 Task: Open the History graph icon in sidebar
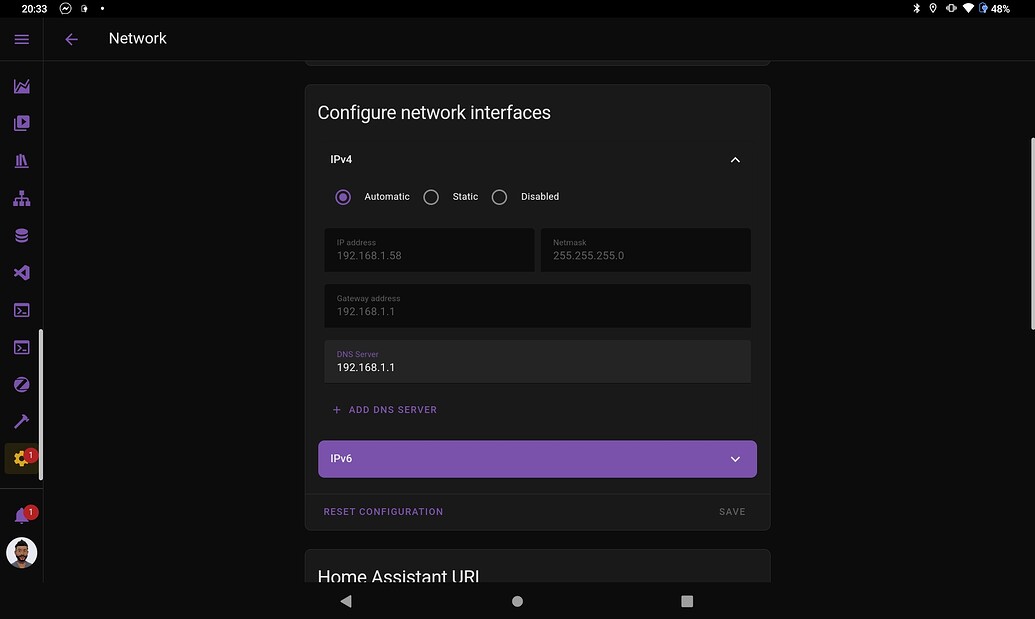pyautogui.click(x=21, y=86)
